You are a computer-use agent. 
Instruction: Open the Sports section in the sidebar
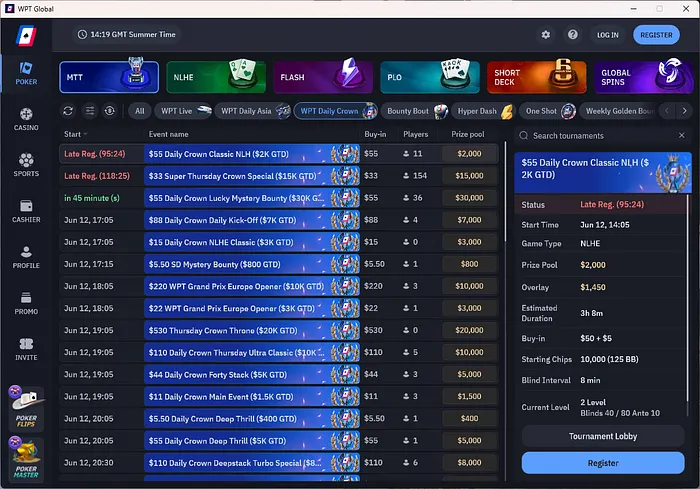(x=26, y=166)
